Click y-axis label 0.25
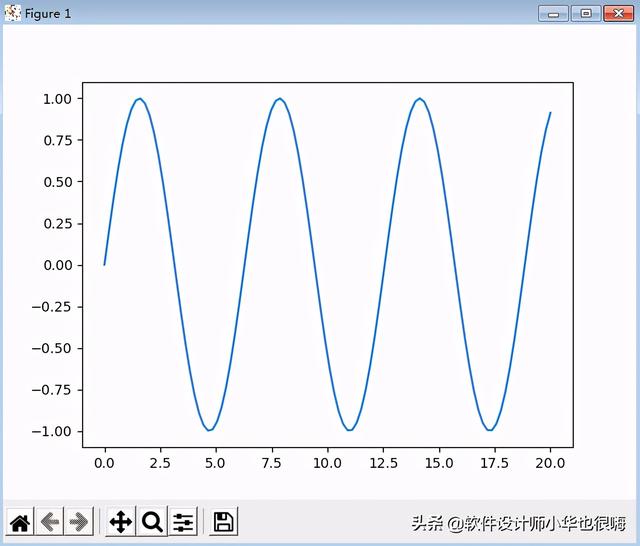This screenshot has width=640, height=546. pyautogui.click(x=58, y=224)
